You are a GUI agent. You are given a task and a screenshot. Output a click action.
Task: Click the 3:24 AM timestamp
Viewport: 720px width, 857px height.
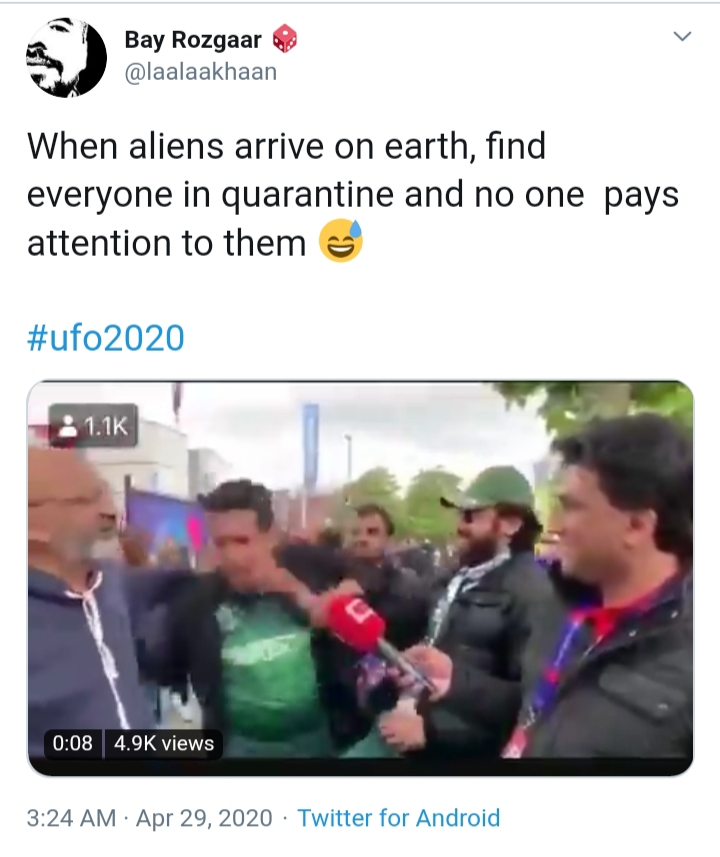coord(71,818)
